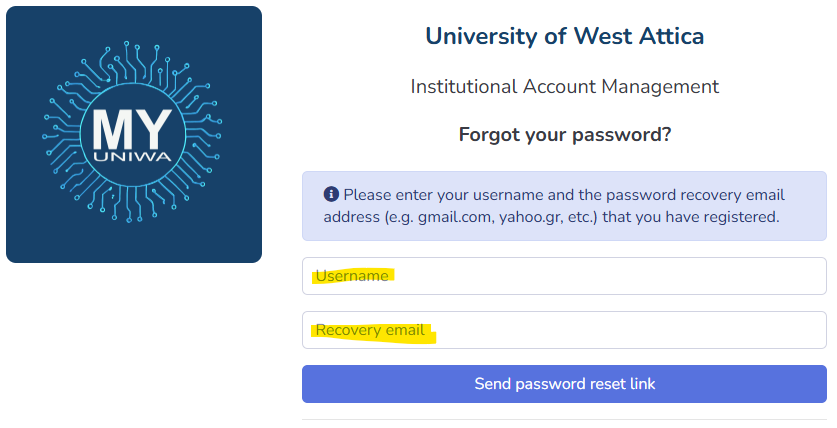Screen dimensions: 837x428
Task: Click the divider line below the button
Action: pyautogui.click(x=564, y=419)
